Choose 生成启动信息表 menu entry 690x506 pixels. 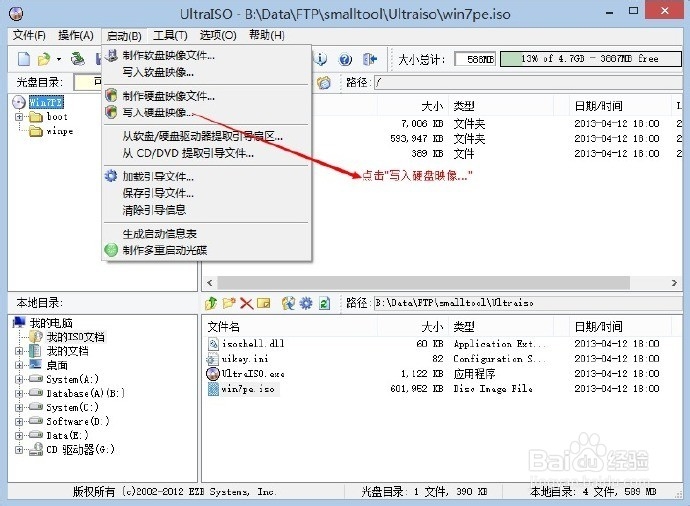(207, 234)
